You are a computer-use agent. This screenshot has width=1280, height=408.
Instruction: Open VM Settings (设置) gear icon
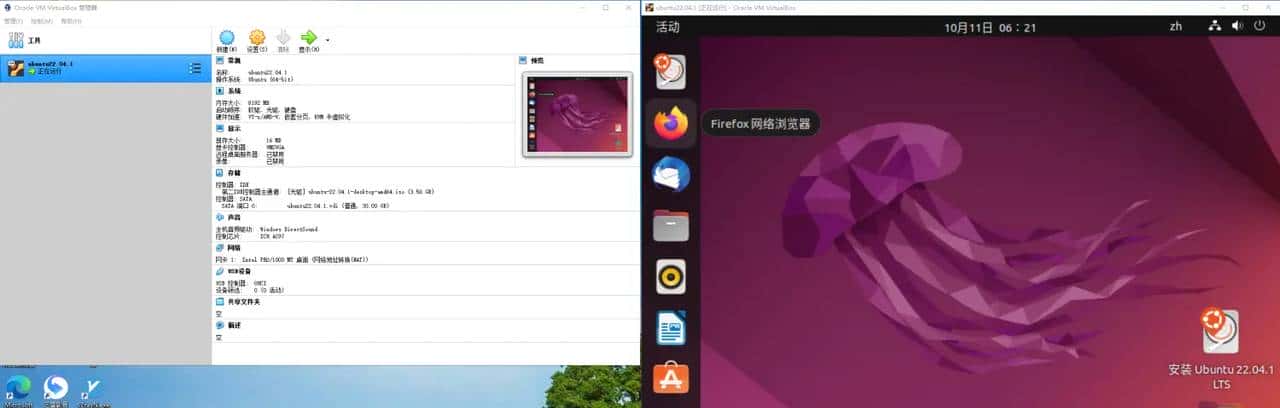[257, 38]
